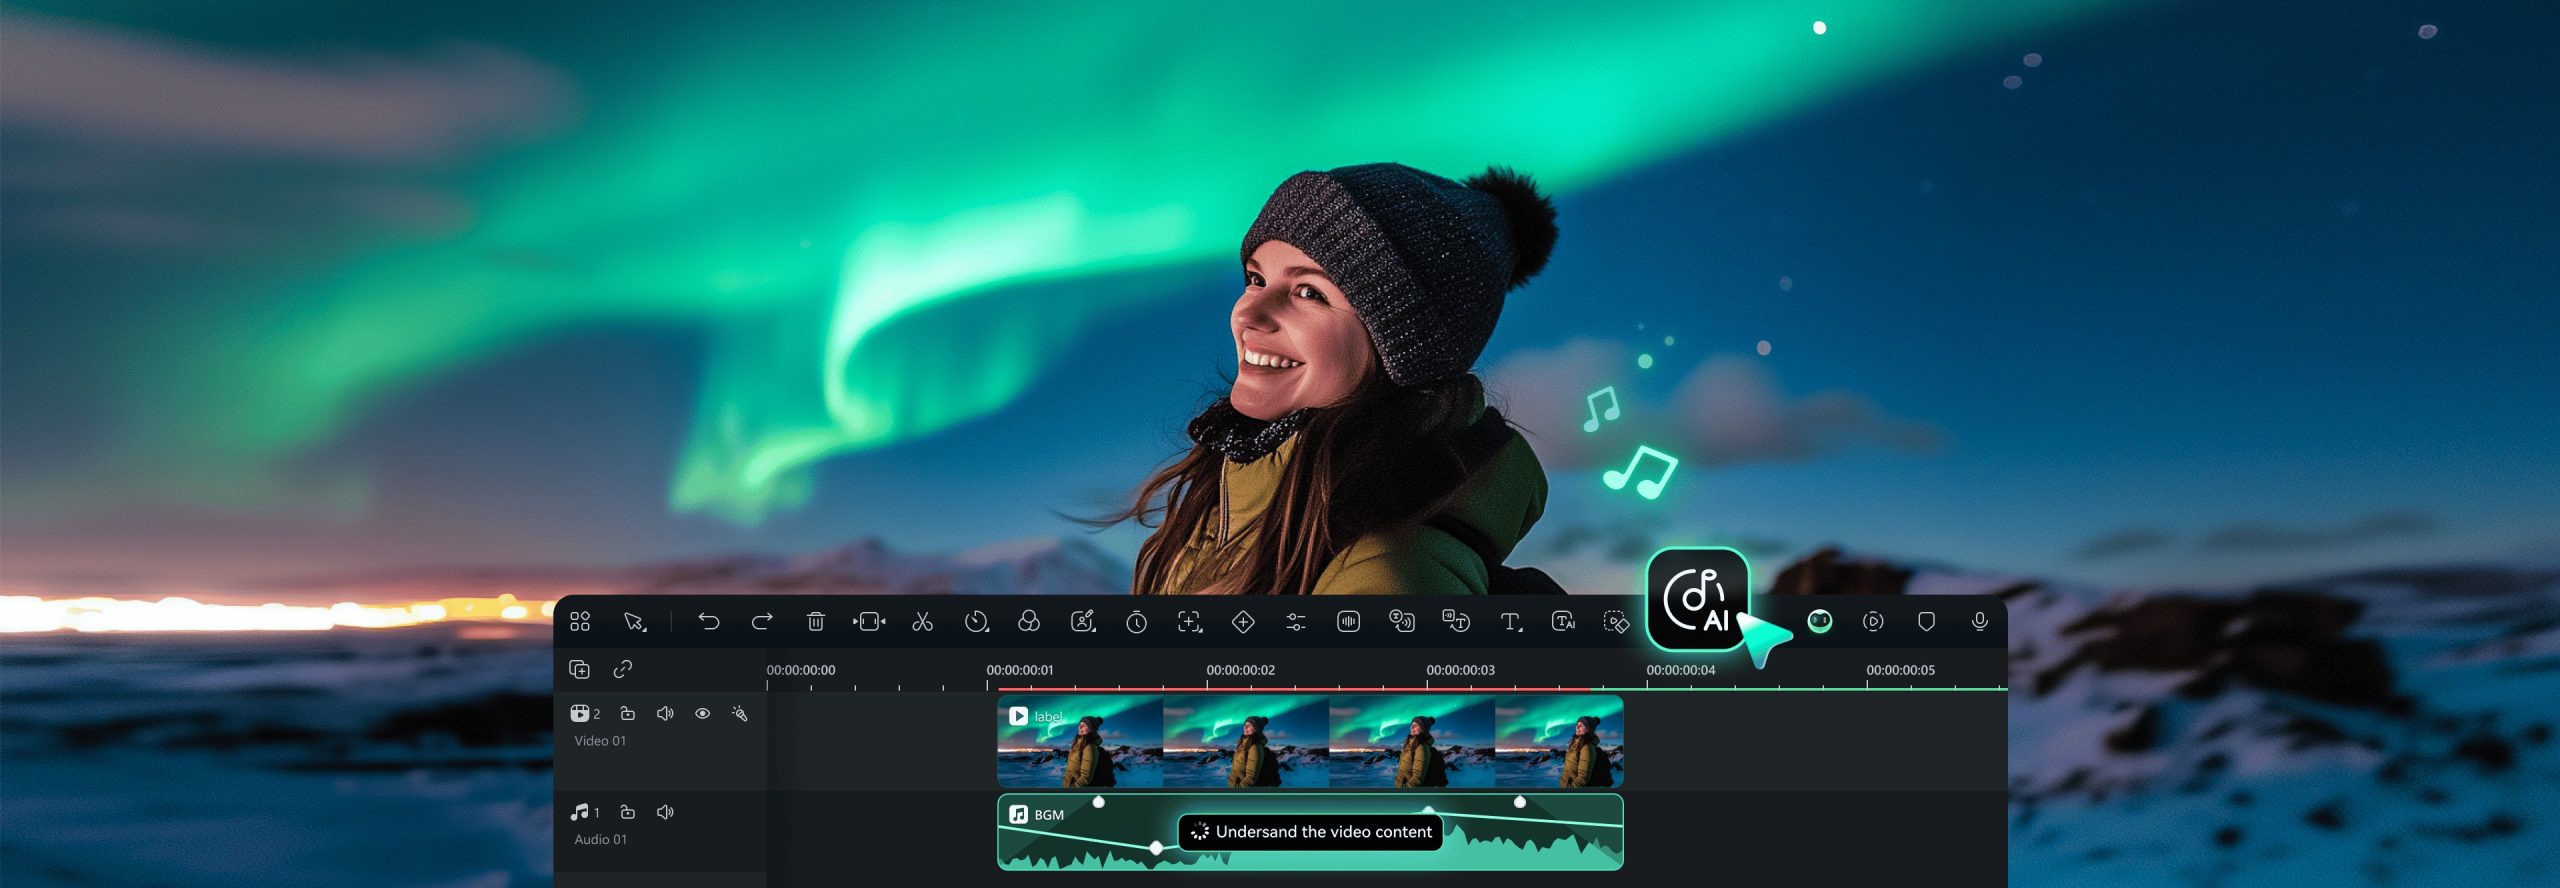The image size is (2560, 888).
Task: Select the scissors split tool
Action: click(922, 622)
